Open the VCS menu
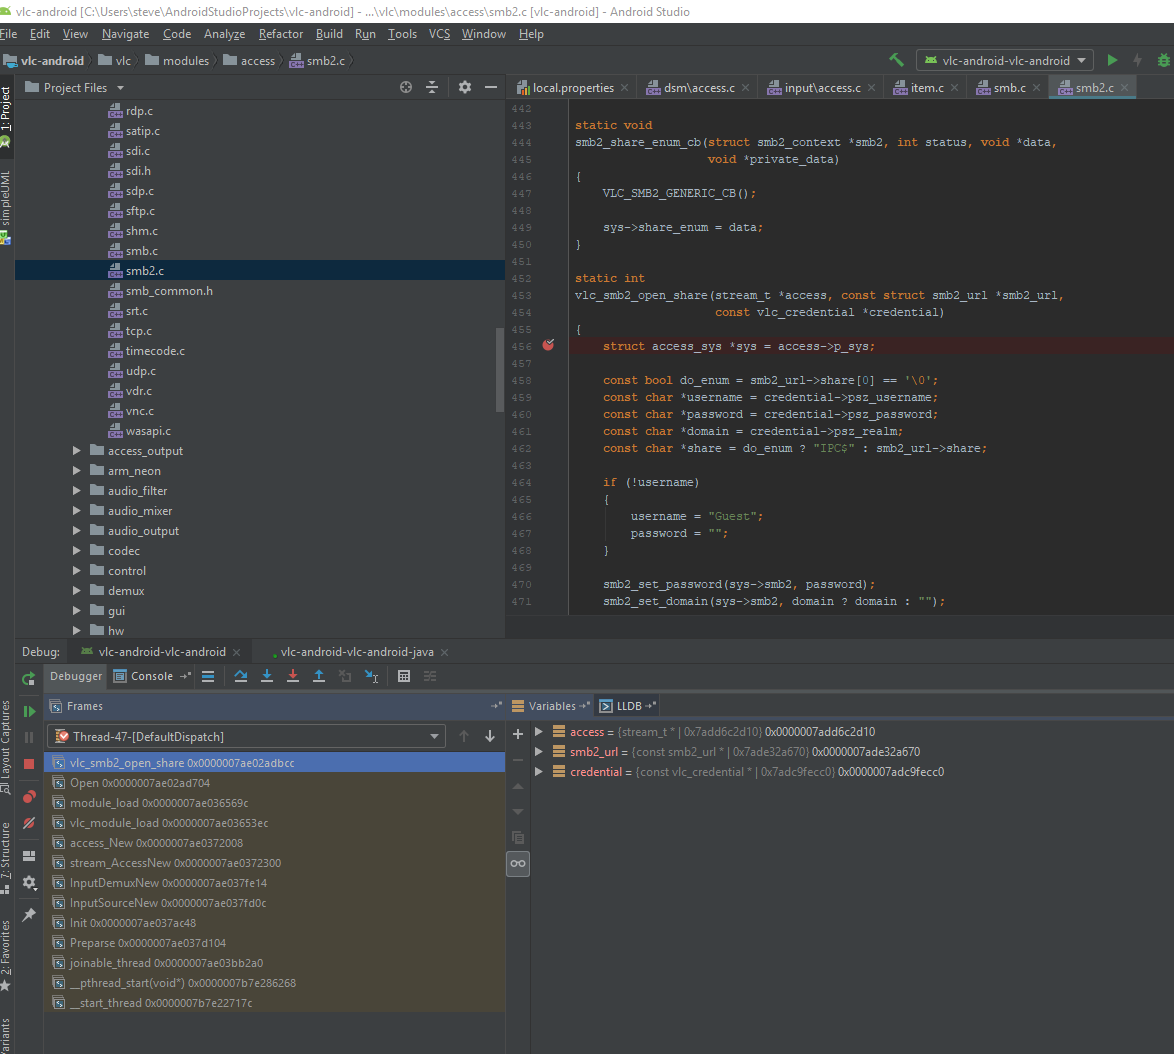The image size is (1174, 1054). (x=440, y=34)
